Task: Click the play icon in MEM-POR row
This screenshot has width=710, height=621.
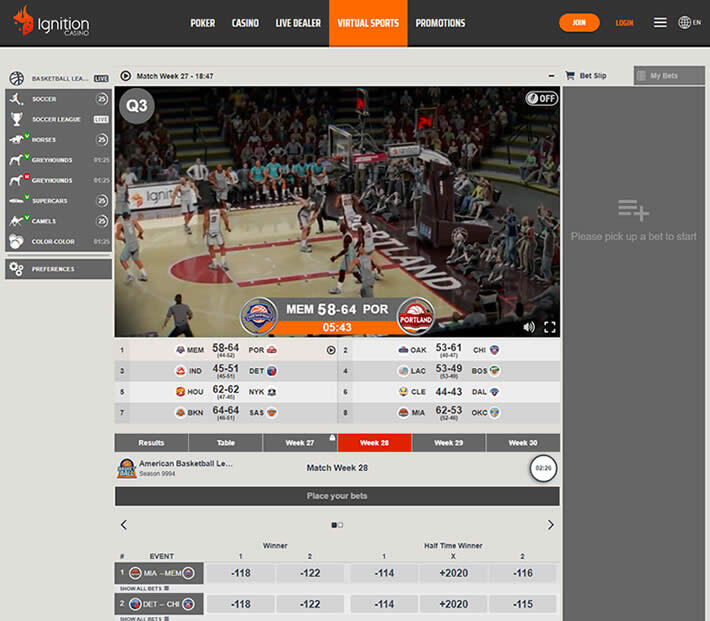Action: click(331, 350)
